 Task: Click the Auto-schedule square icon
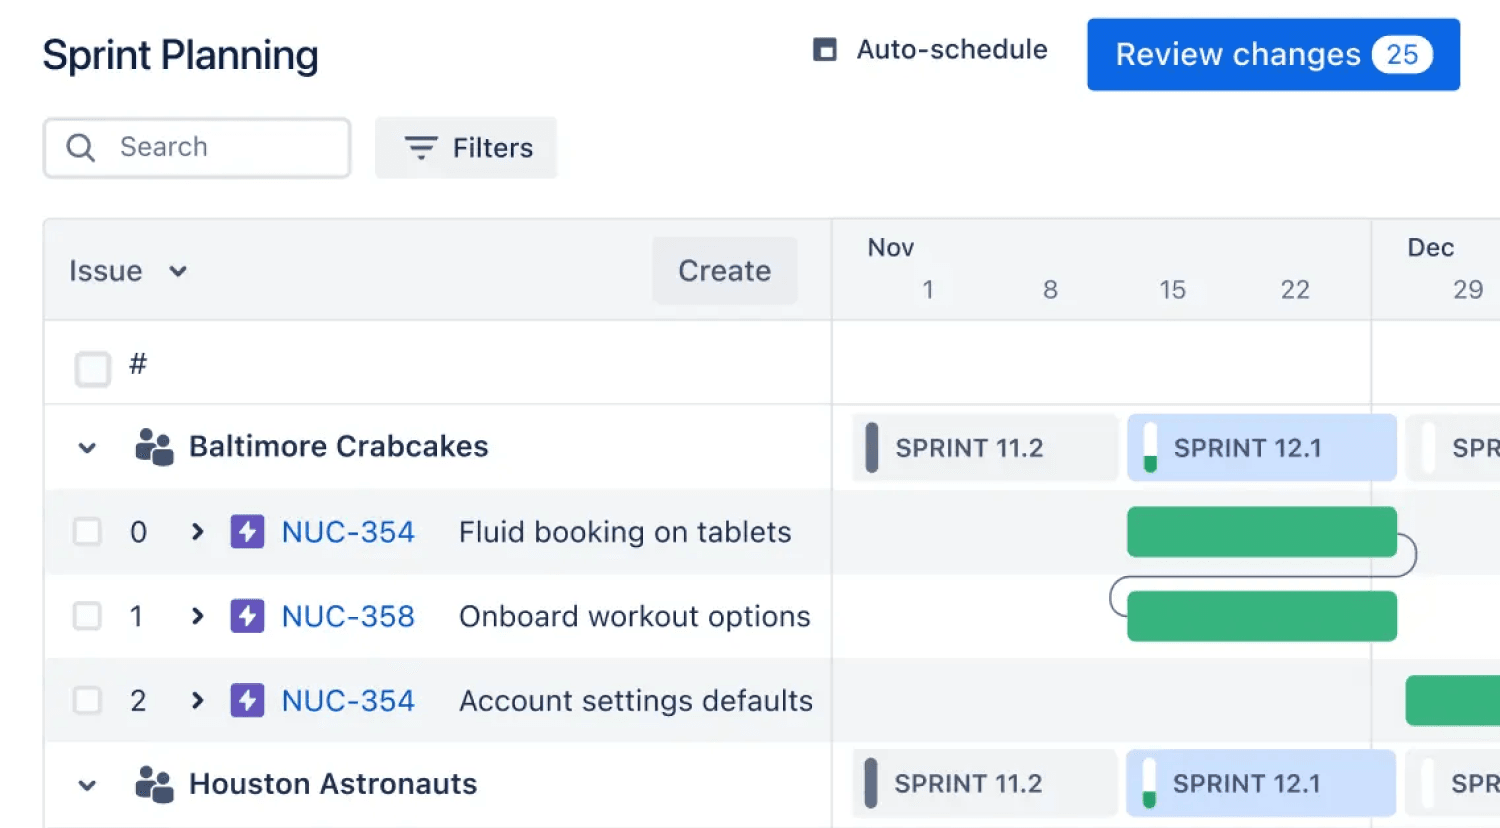pyautogui.click(x=824, y=50)
